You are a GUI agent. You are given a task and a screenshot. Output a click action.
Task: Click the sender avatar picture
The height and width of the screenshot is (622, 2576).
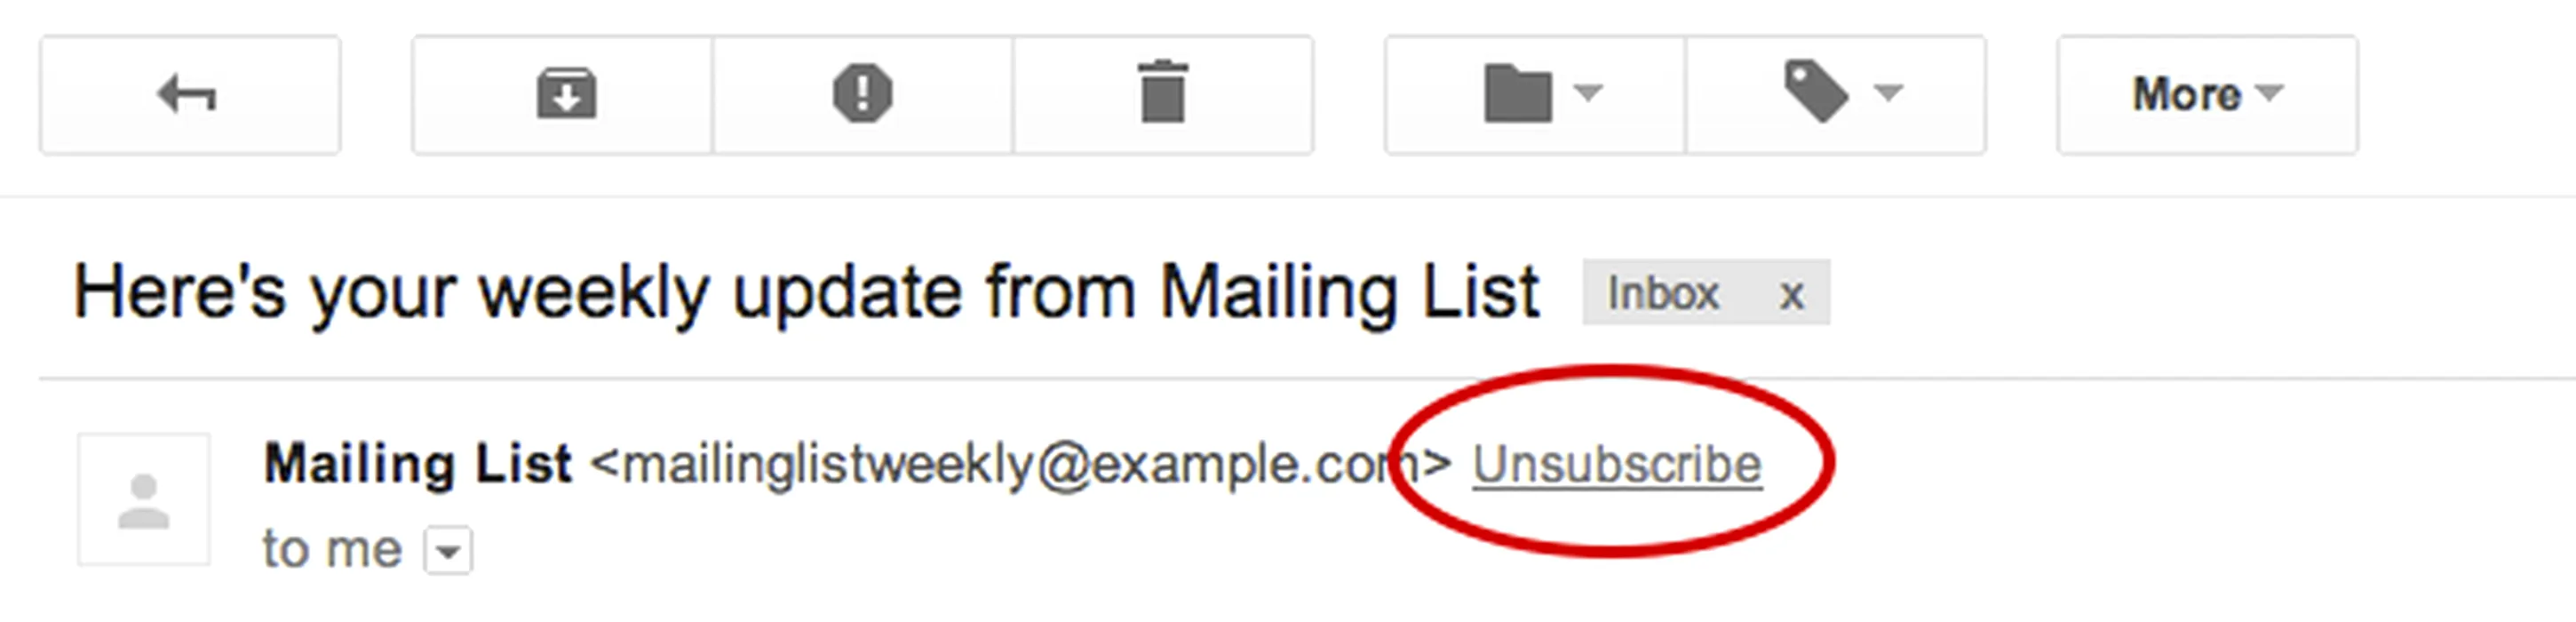click(144, 500)
